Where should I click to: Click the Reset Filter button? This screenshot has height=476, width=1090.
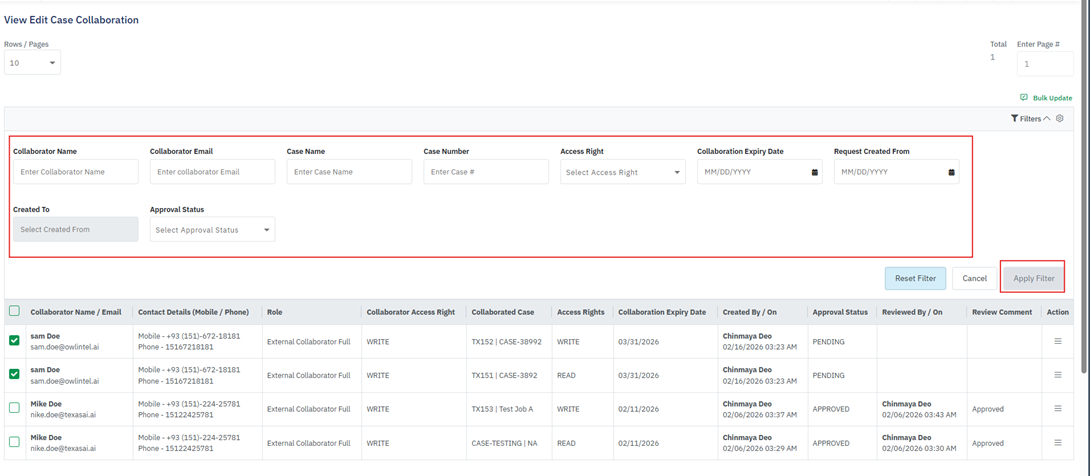pyautogui.click(x=915, y=278)
